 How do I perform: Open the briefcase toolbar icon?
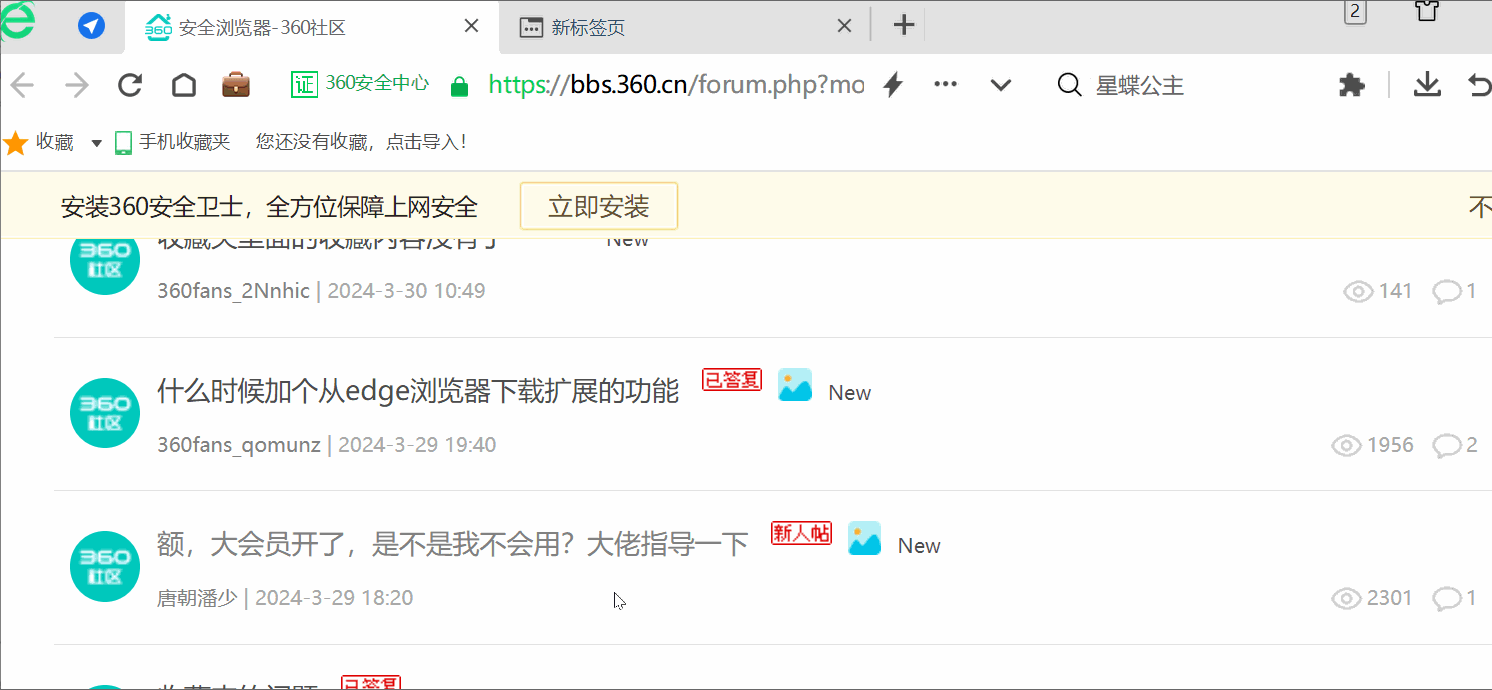(236, 84)
